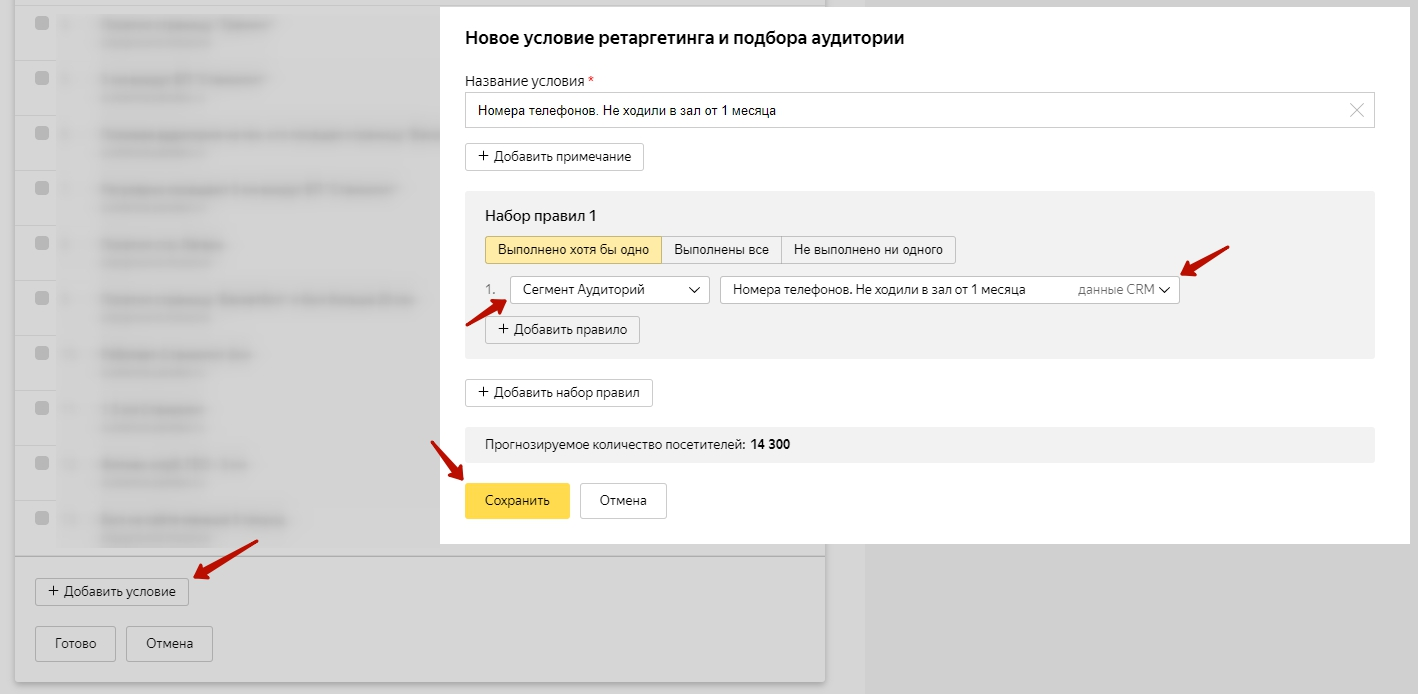Select the Выполнено хотя бы одно option

pyautogui.click(x=573, y=250)
